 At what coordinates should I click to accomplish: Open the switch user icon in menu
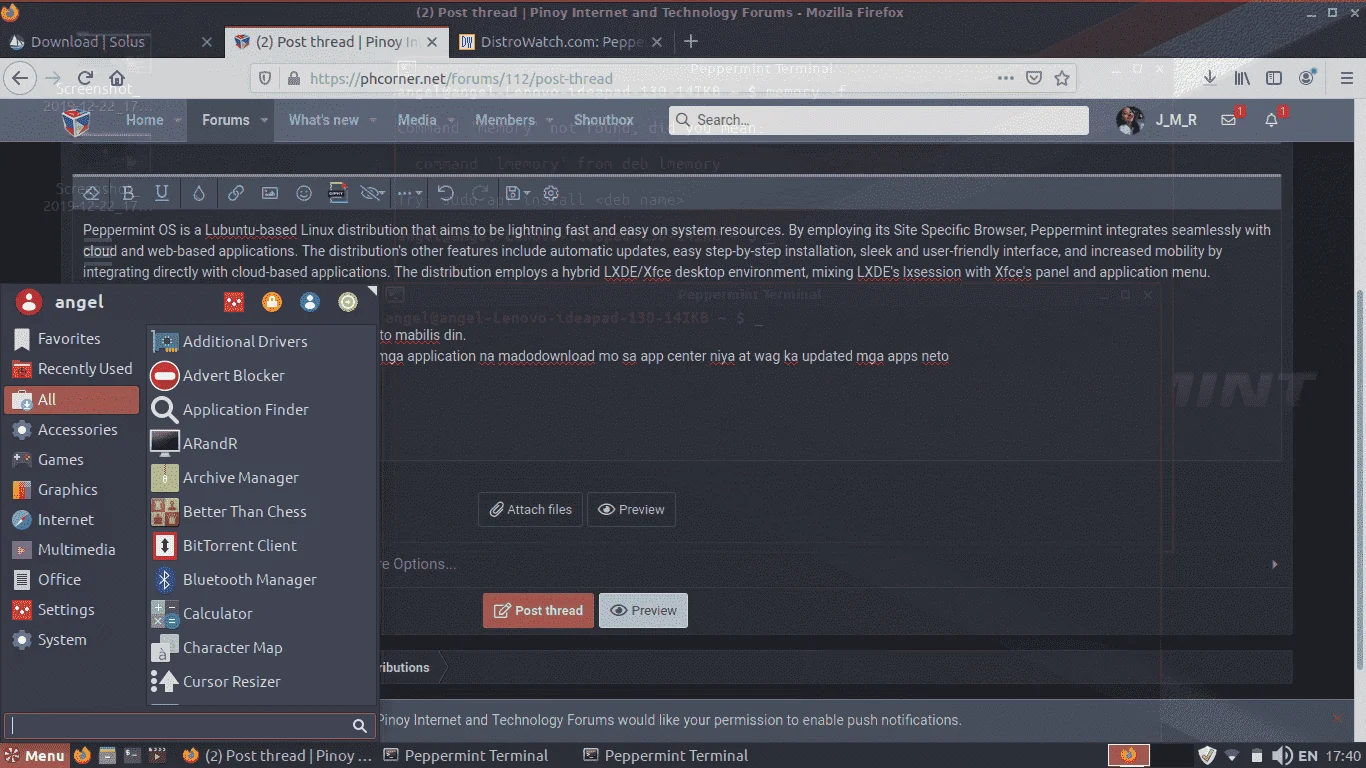tap(310, 301)
